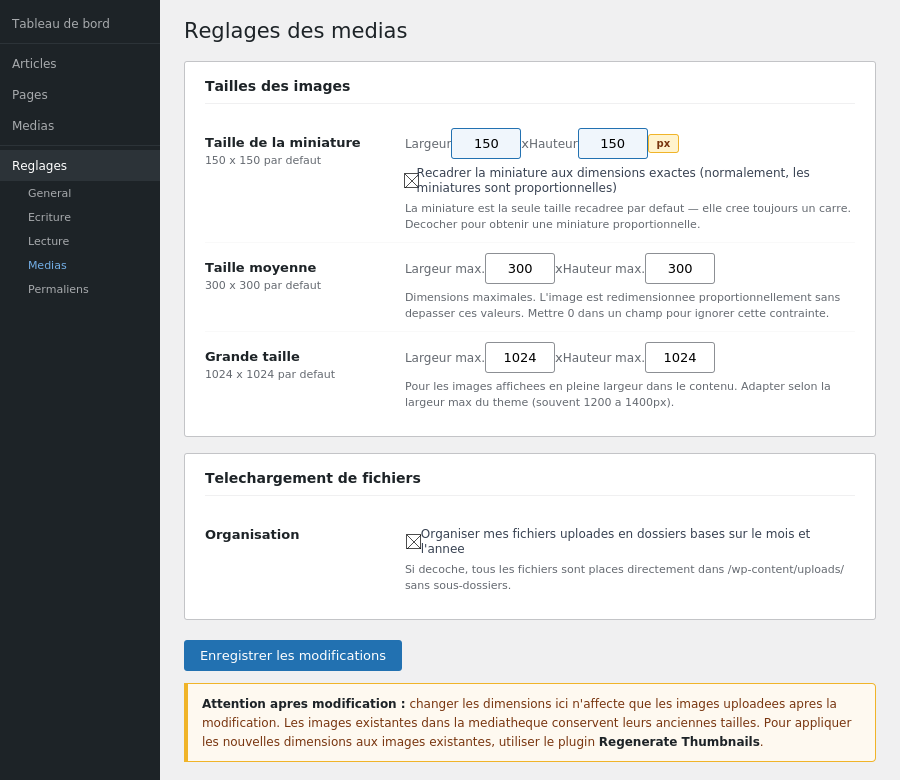Click the Organisation label
The height and width of the screenshot is (780, 900).
(x=252, y=534)
